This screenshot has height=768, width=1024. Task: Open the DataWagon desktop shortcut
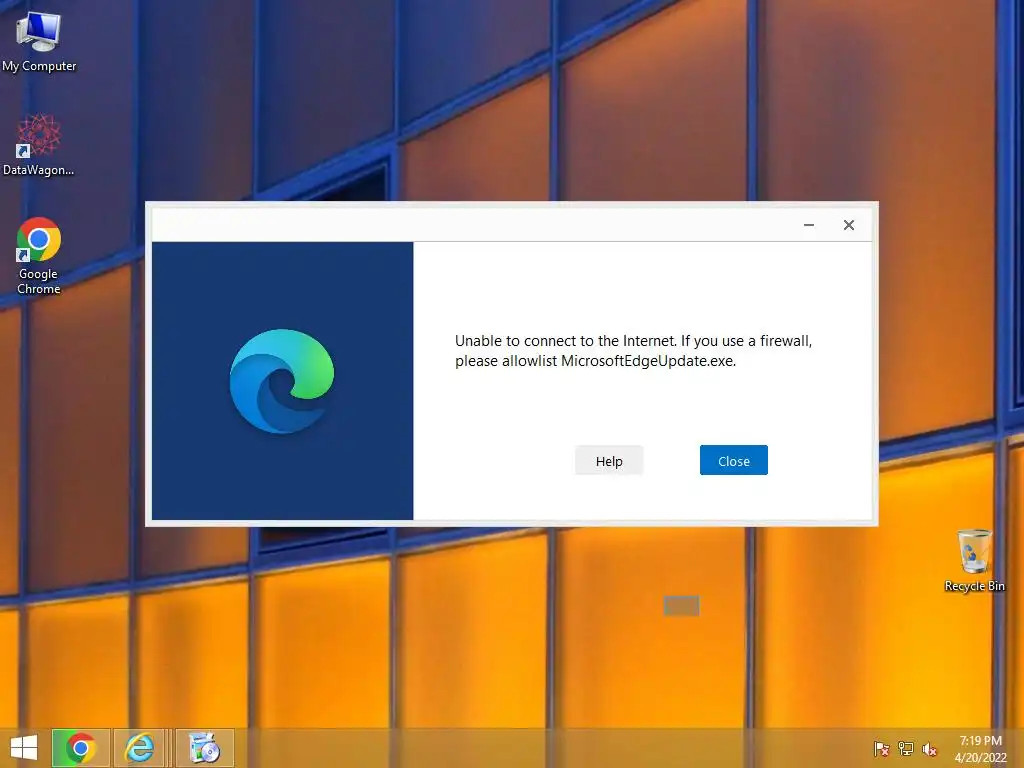pos(39,144)
